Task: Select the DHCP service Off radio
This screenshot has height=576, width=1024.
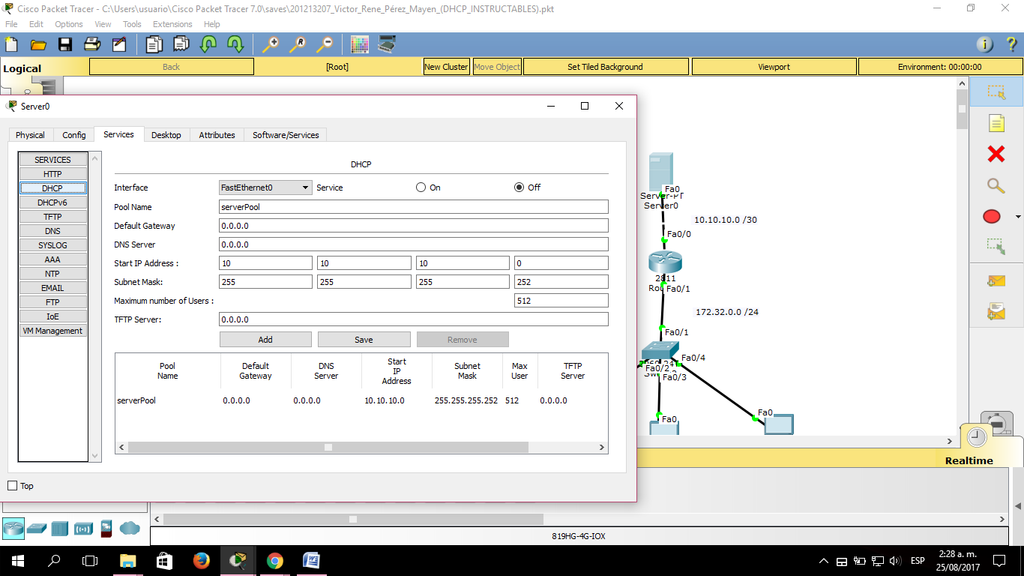Action: tap(519, 187)
